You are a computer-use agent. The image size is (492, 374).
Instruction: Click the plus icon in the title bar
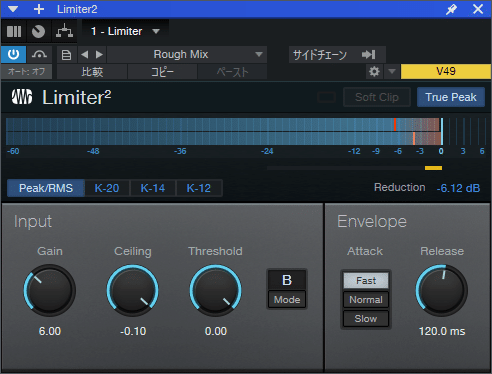click(39, 9)
